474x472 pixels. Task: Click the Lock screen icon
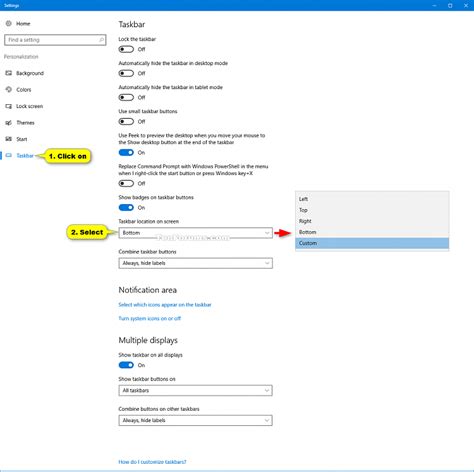tap(9, 106)
